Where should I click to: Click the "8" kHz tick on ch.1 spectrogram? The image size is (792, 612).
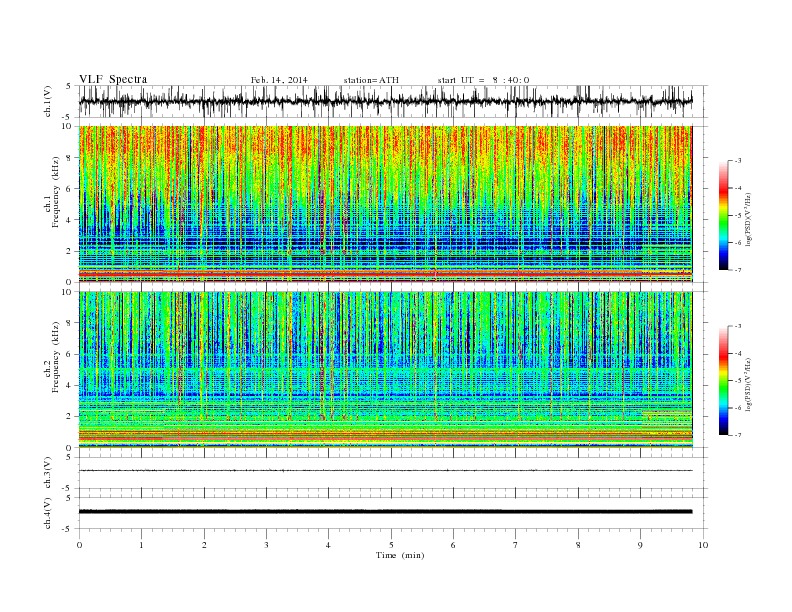(69, 158)
